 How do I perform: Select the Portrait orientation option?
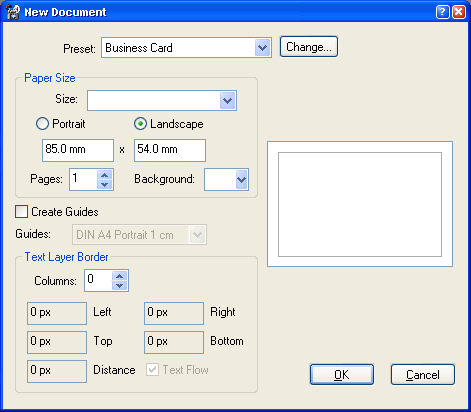42,124
